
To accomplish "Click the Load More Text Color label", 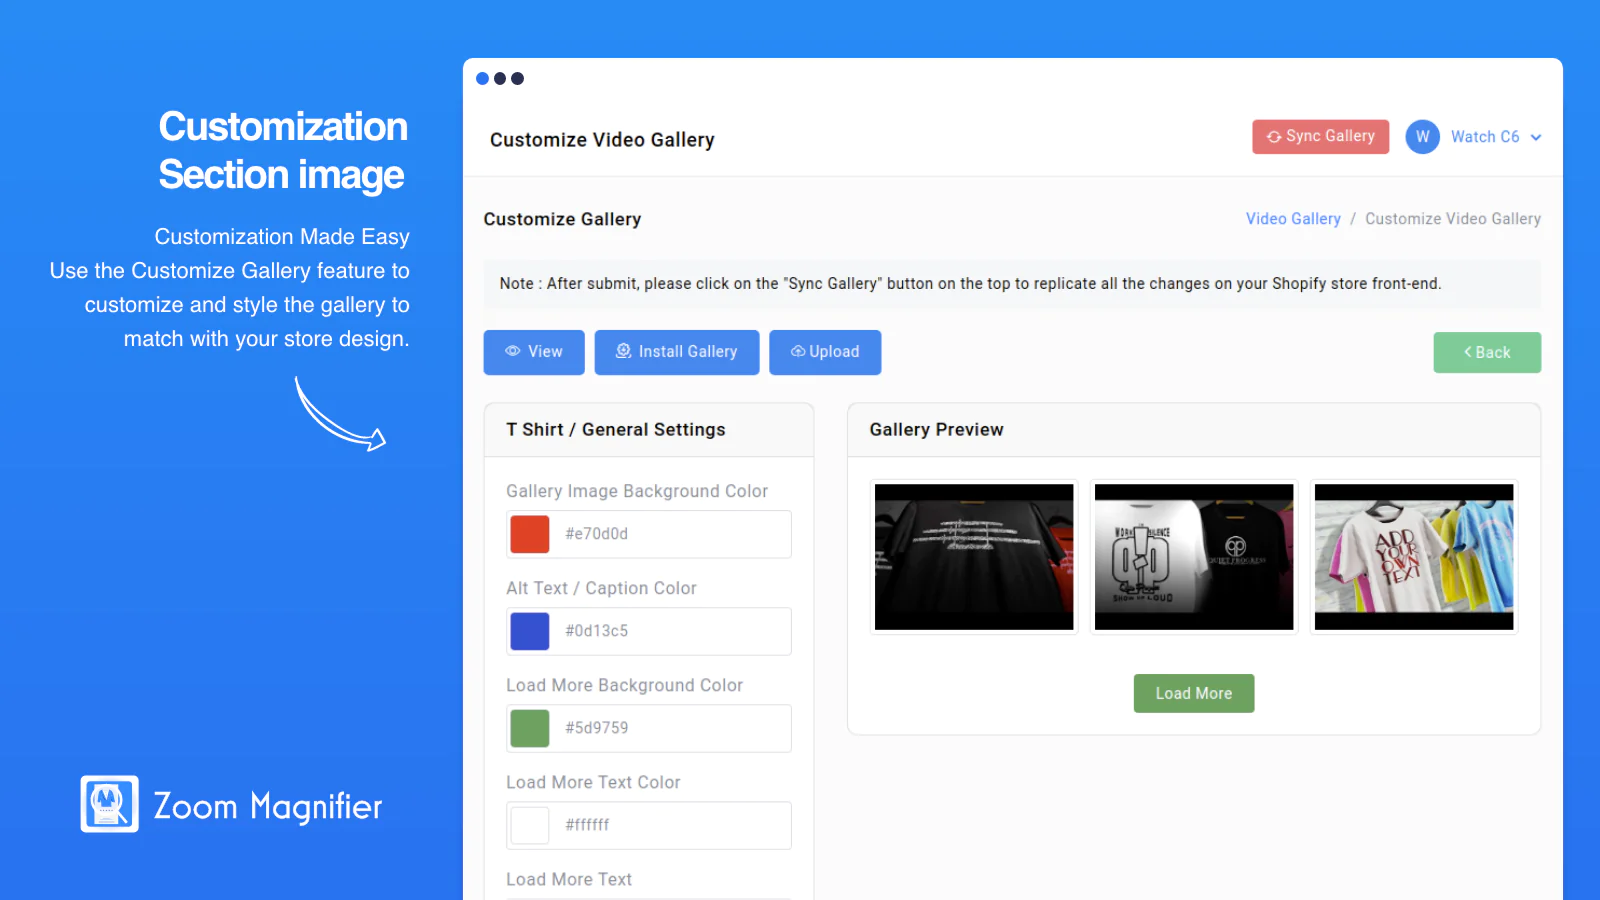I will (593, 782).
